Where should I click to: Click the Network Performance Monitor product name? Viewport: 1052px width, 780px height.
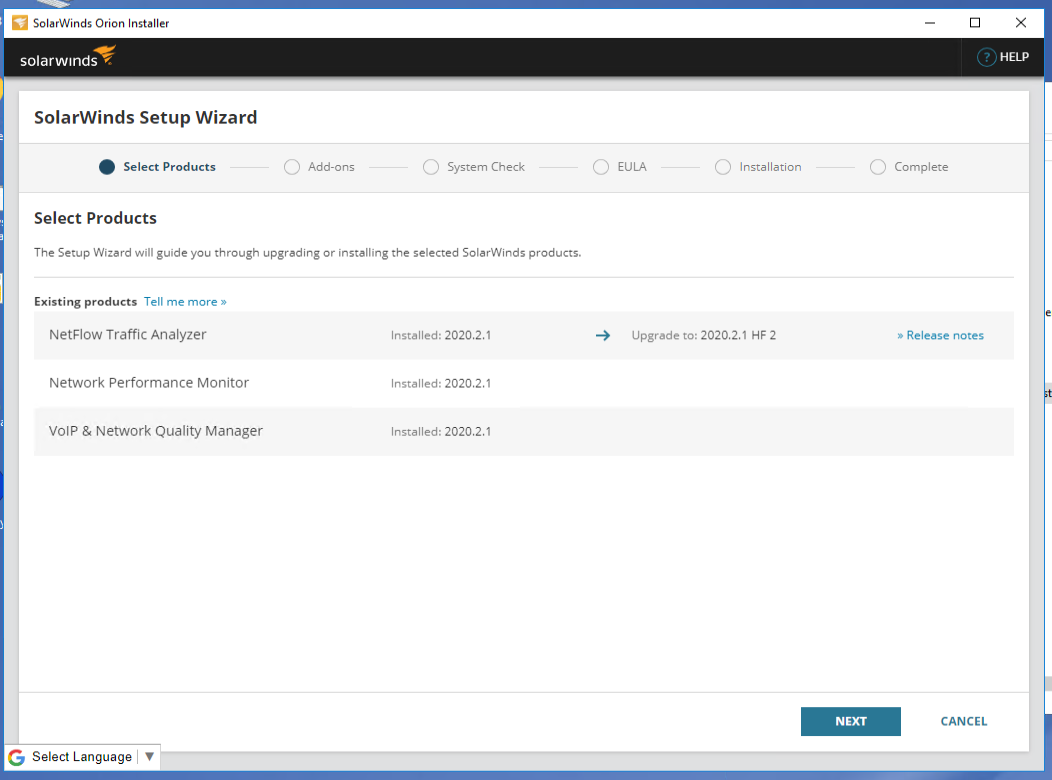click(149, 383)
